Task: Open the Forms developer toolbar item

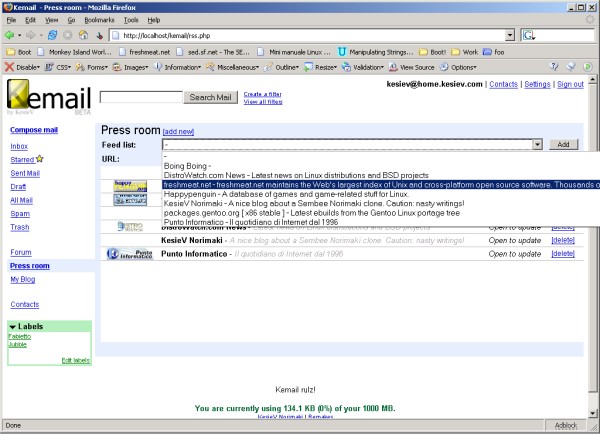Action: click(x=91, y=67)
